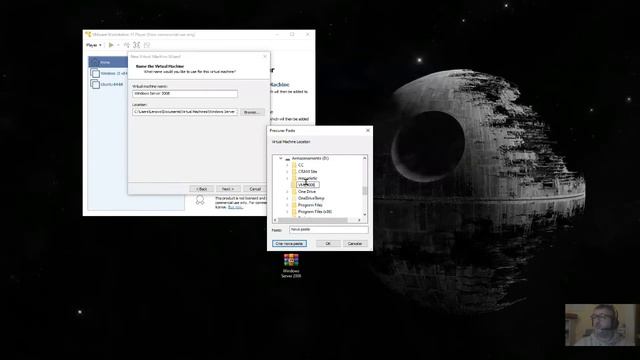Image resolution: width=640 pixels, height=360 pixels.
Task: Open the Player menu in VMware
Action: click(x=93, y=45)
